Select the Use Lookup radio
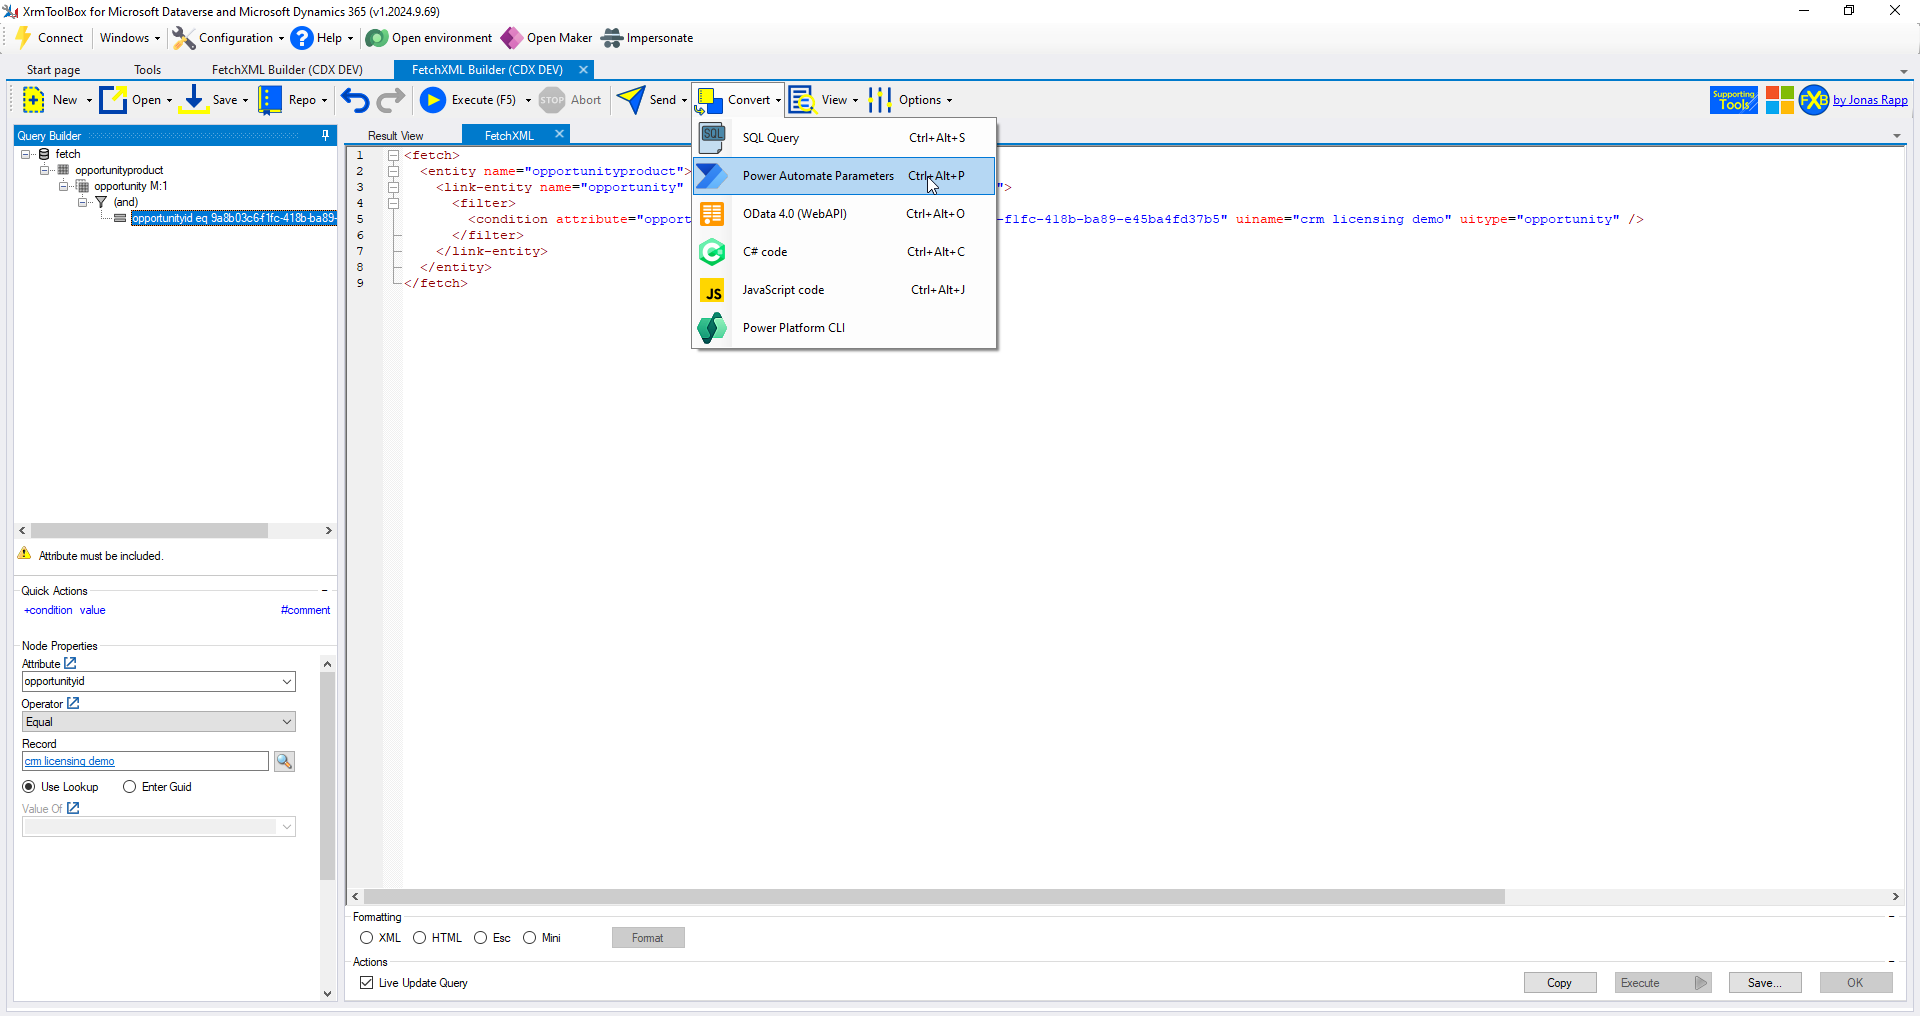The width and height of the screenshot is (1920, 1016). click(29, 787)
